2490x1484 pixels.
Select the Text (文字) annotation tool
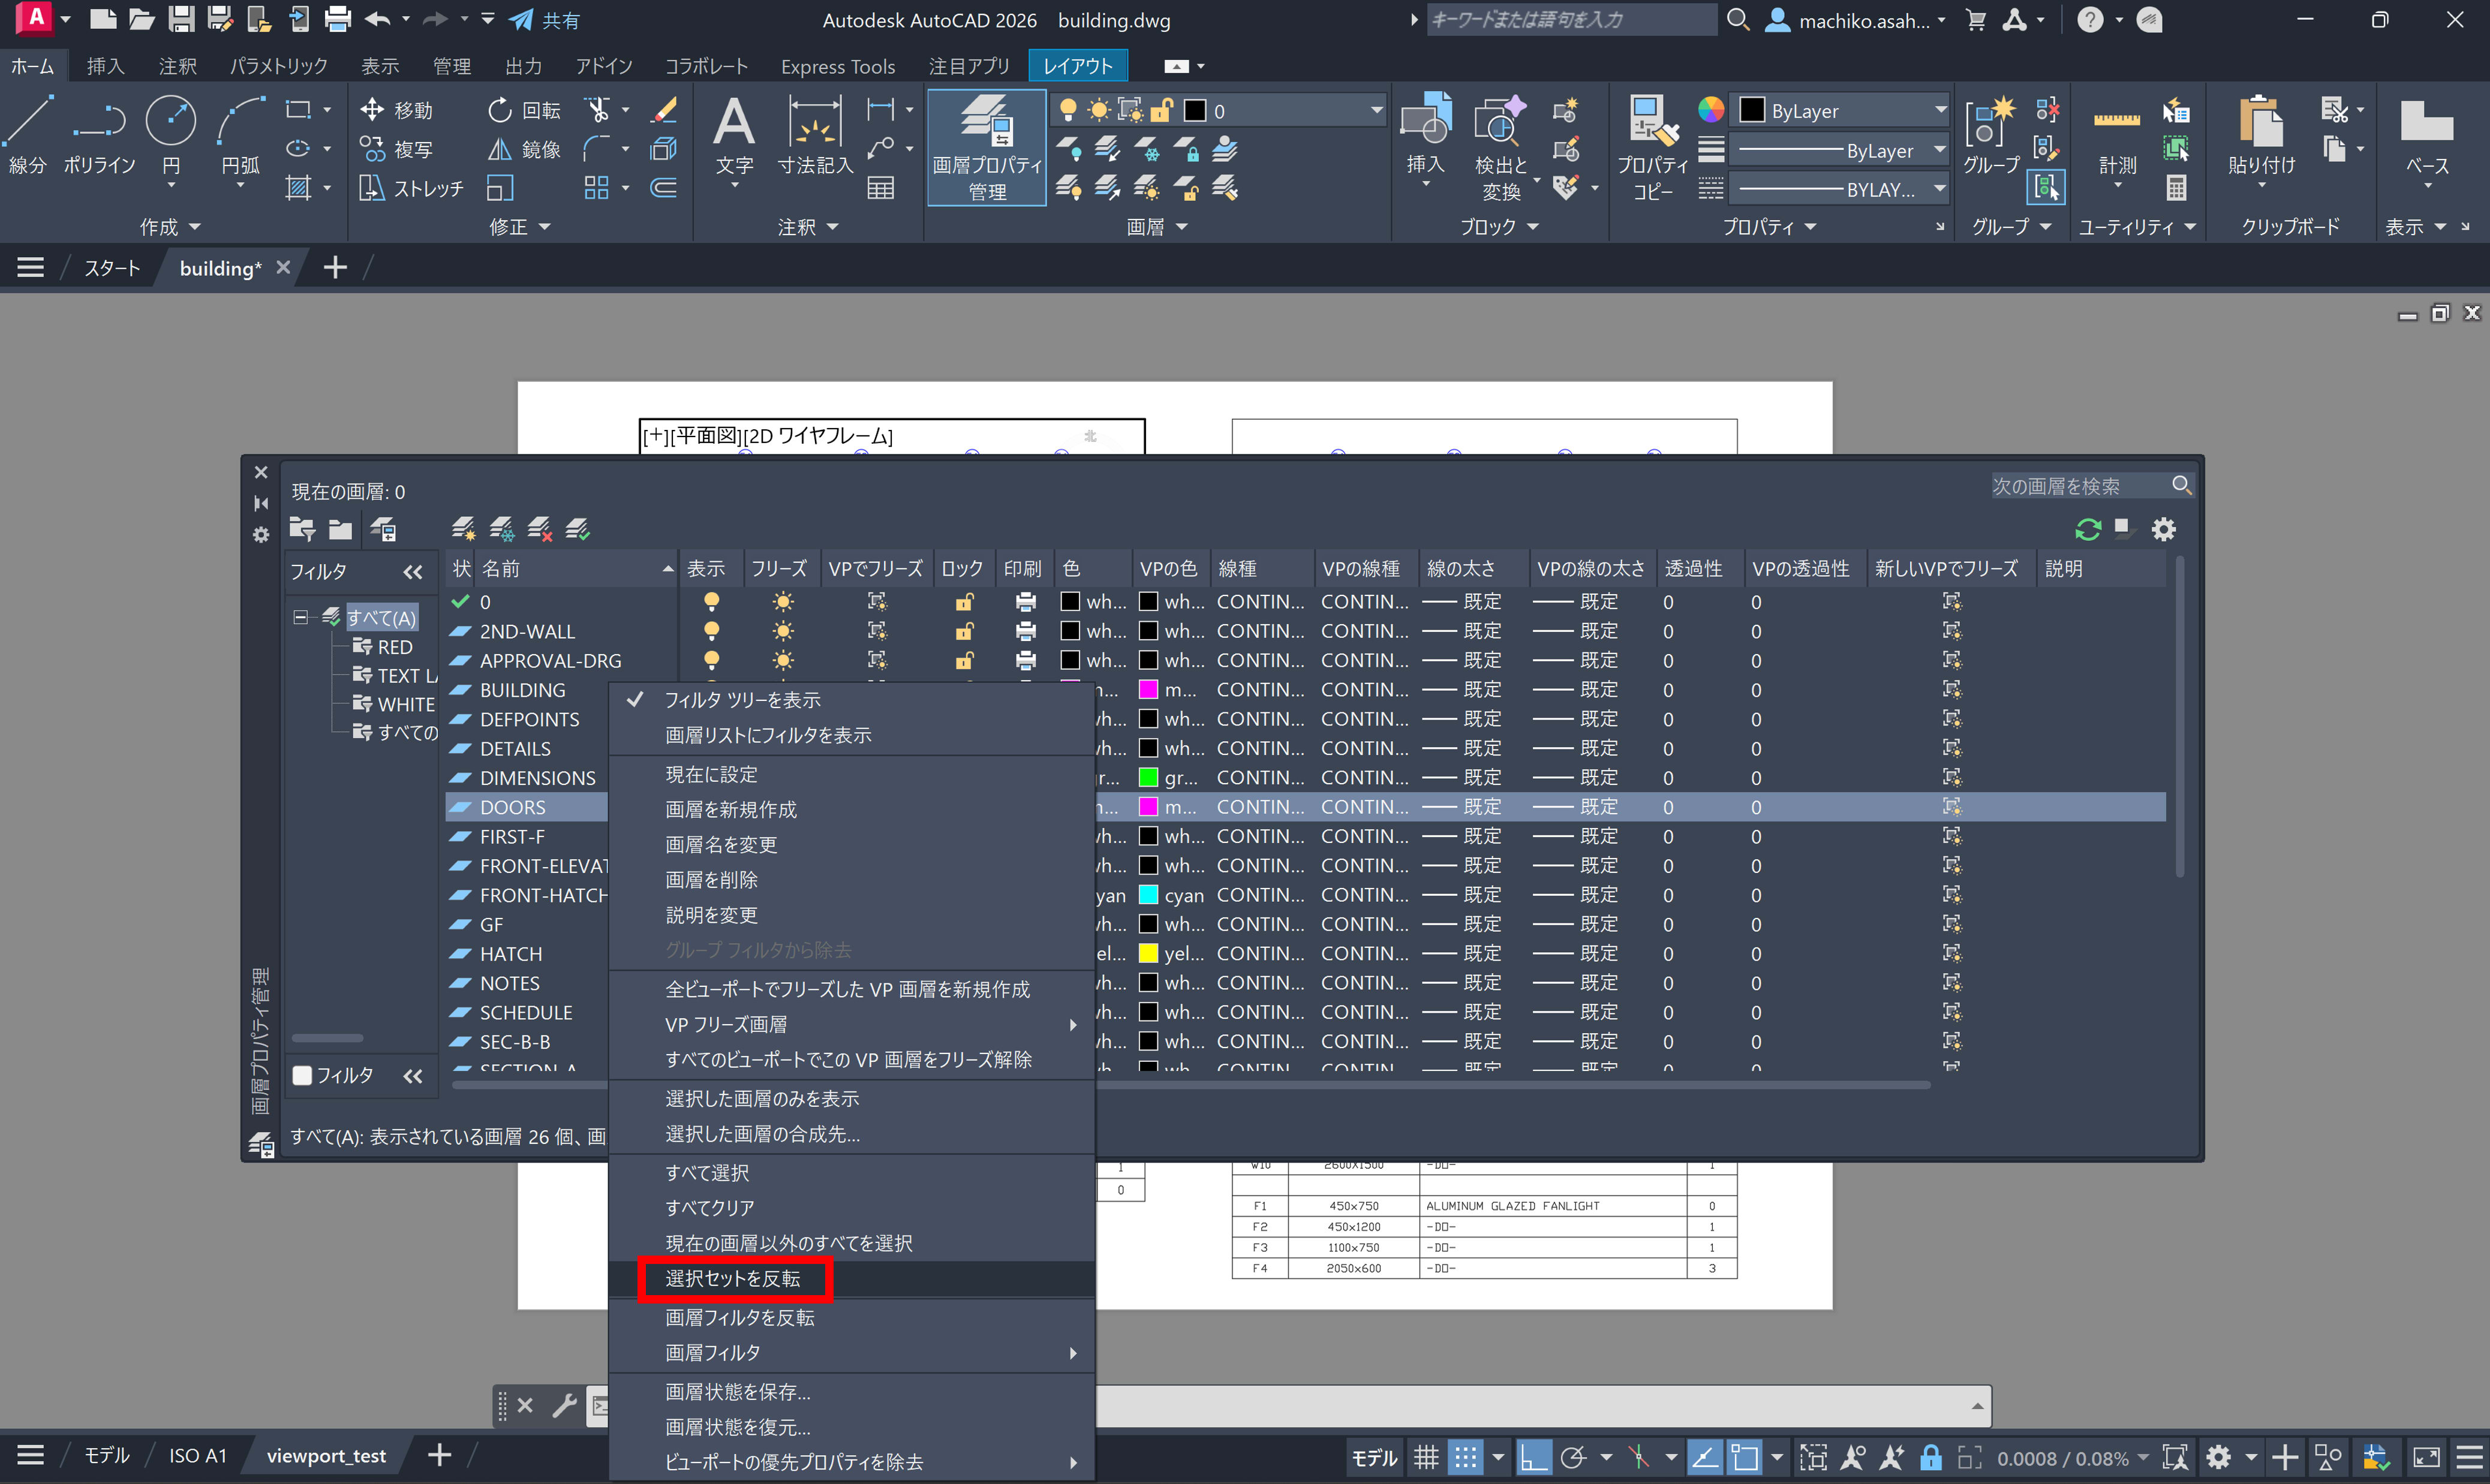[x=734, y=135]
